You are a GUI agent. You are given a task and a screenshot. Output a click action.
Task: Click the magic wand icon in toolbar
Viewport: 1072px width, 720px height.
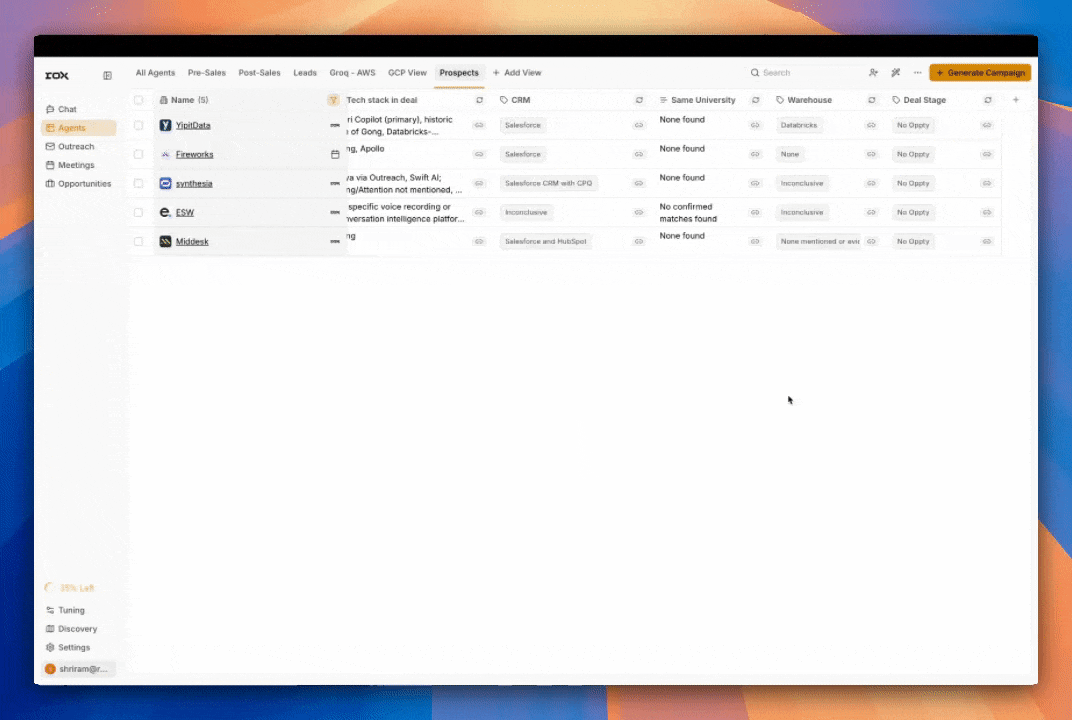click(896, 73)
